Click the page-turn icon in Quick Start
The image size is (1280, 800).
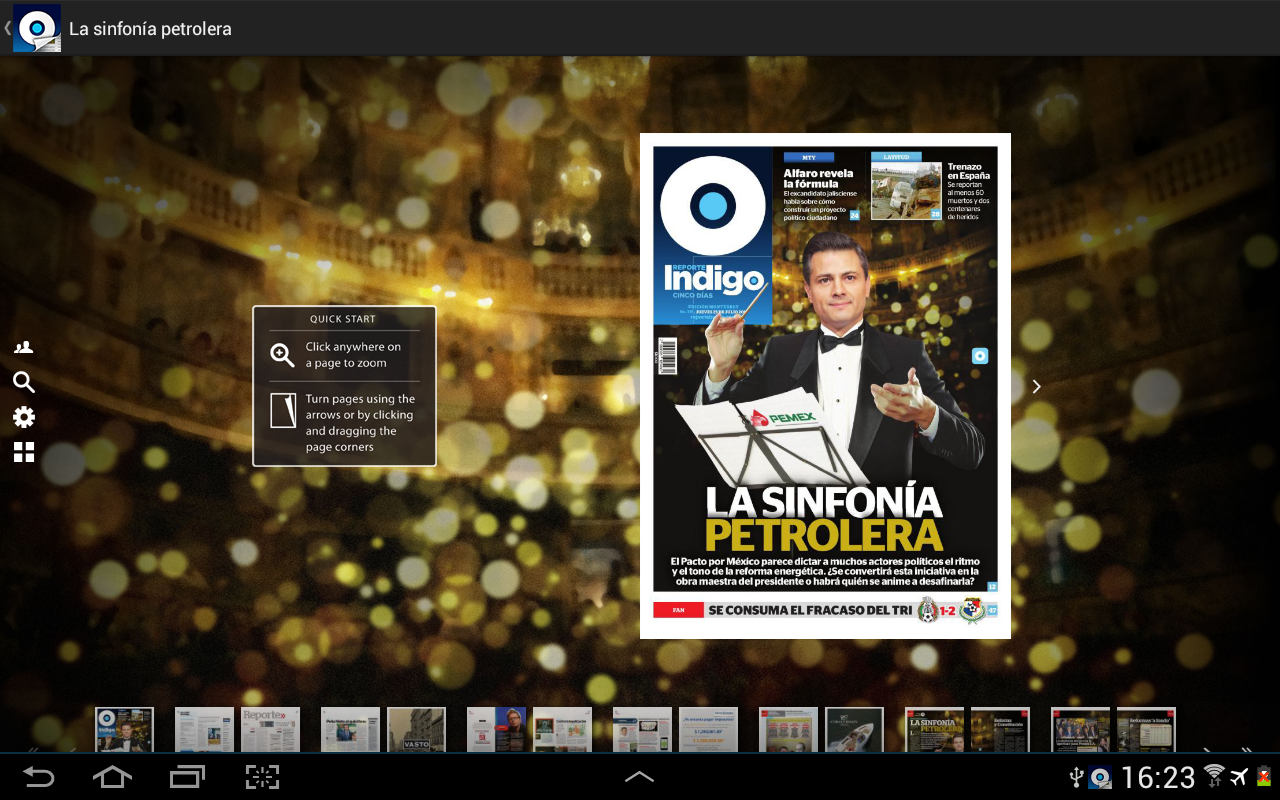pos(284,410)
